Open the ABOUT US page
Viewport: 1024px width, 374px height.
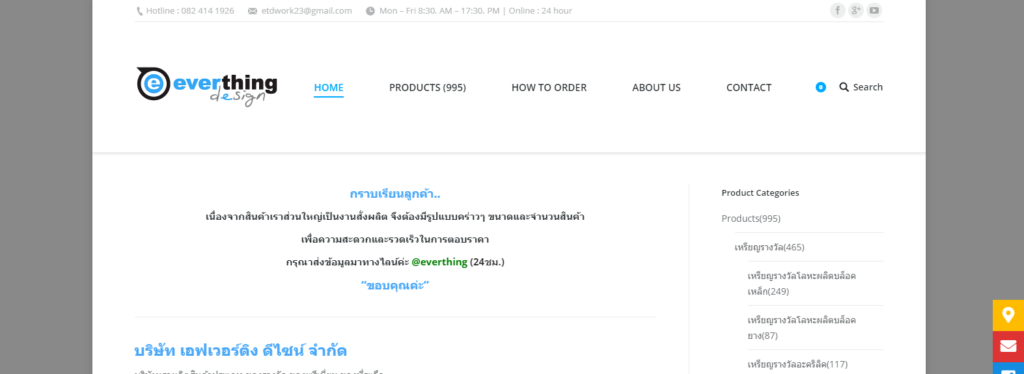656,87
